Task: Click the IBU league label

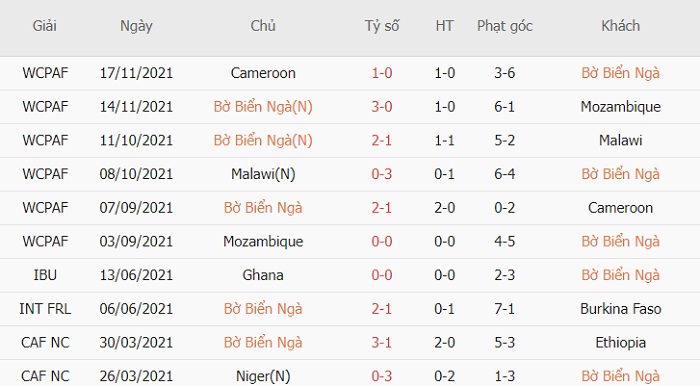Action: point(45,275)
